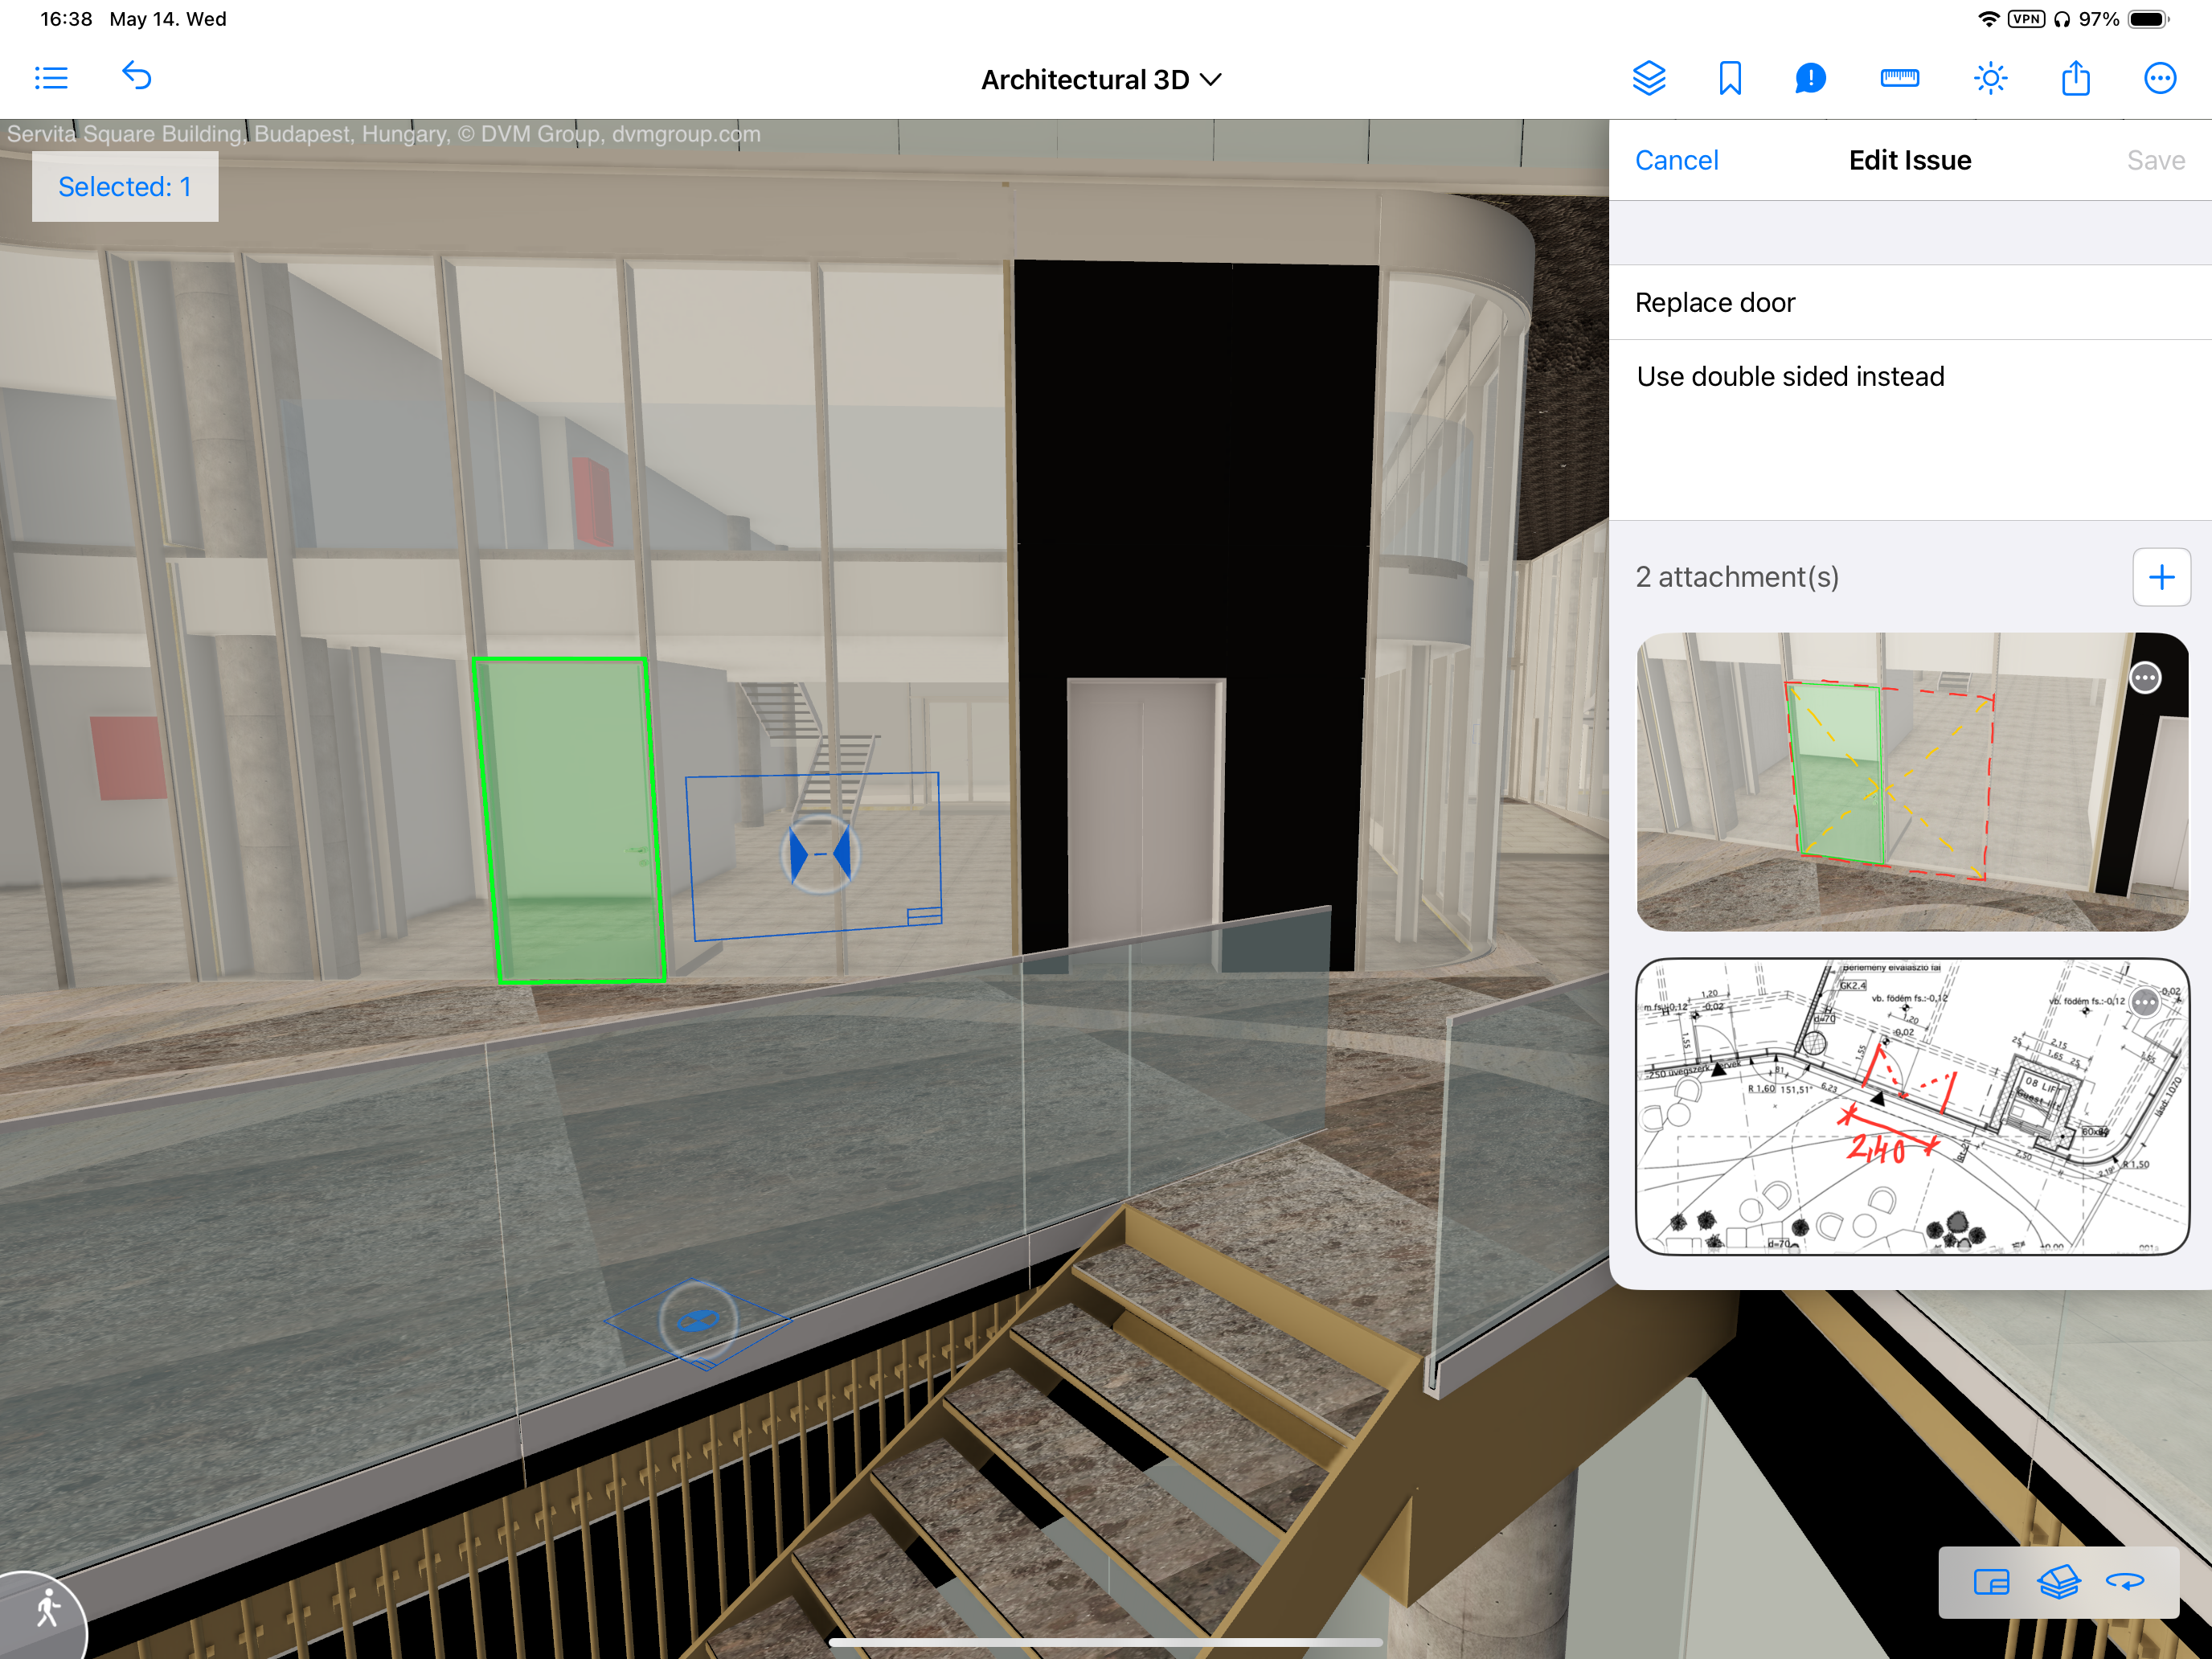Add a new attachment with plus button
This screenshot has height=1659, width=2212.
[x=2161, y=577]
